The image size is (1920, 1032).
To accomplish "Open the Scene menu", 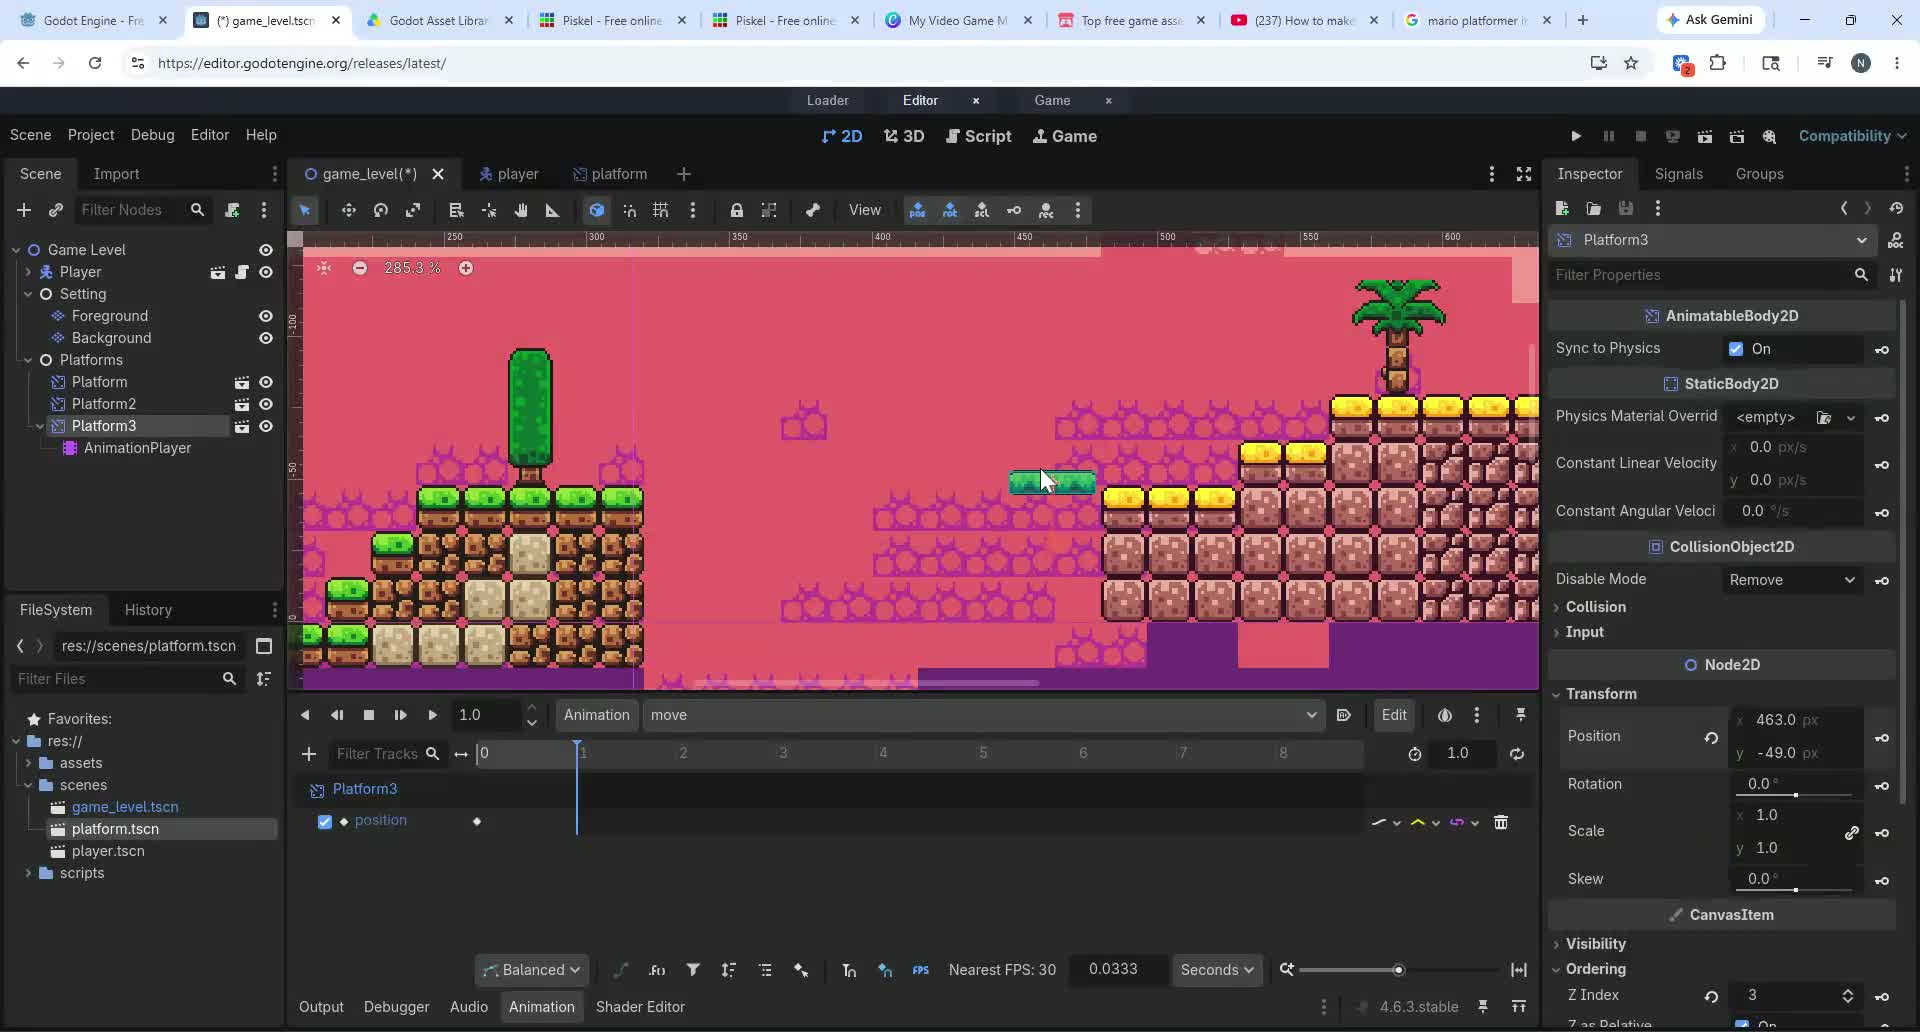I will coord(30,135).
